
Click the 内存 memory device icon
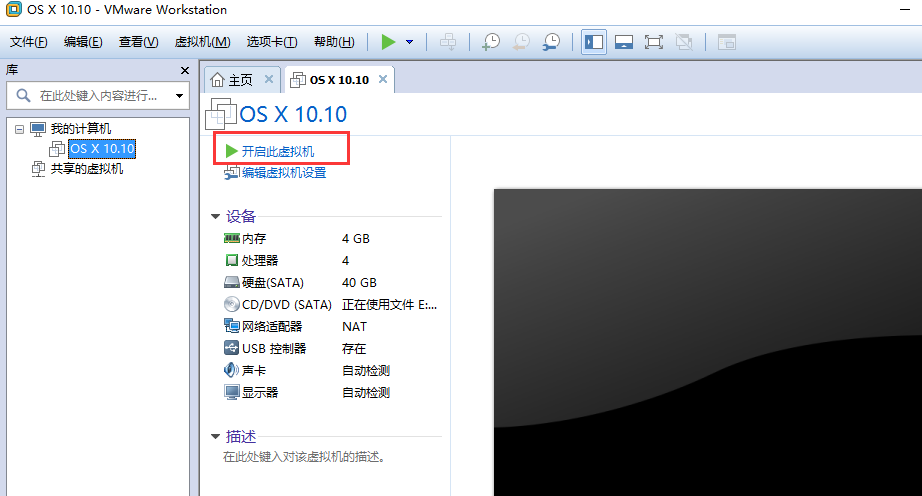(232, 239)
